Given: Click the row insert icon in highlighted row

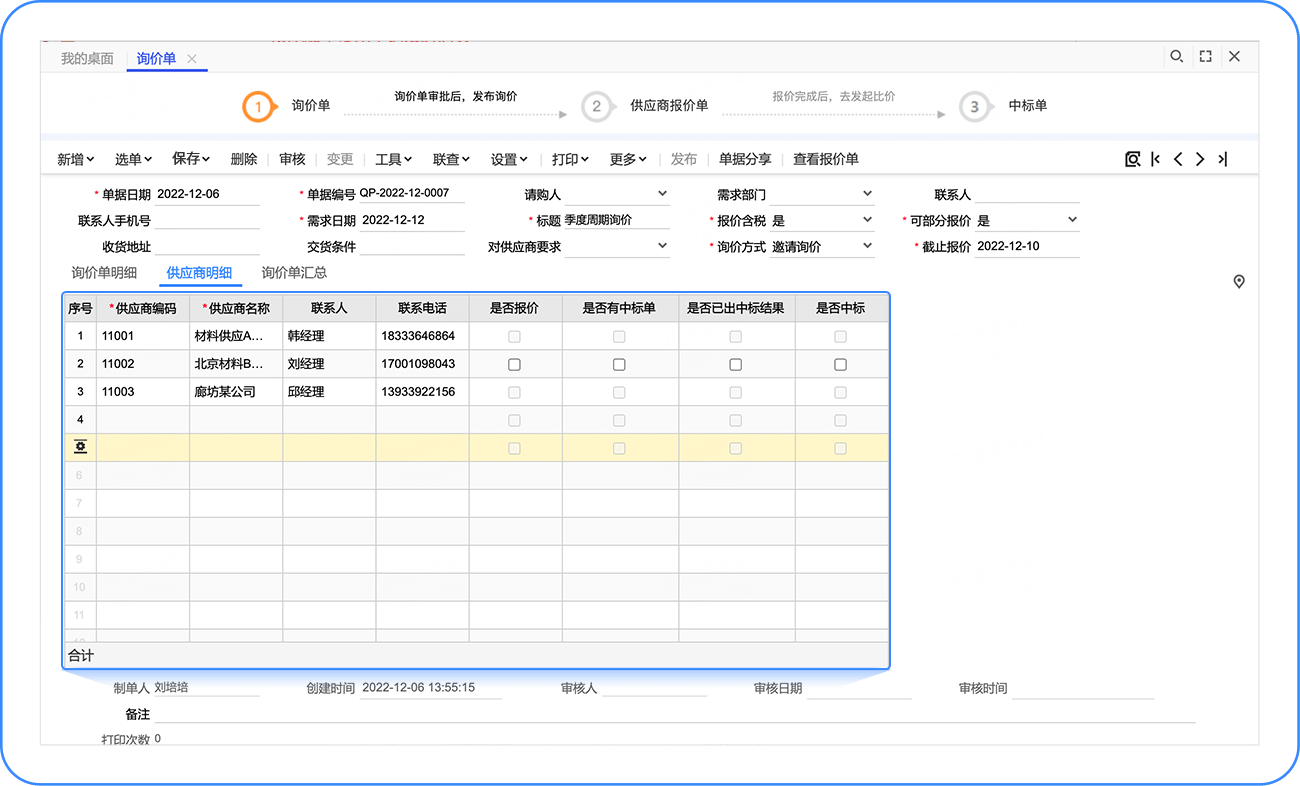Looking at the screenshot, I should coord(80,448).
